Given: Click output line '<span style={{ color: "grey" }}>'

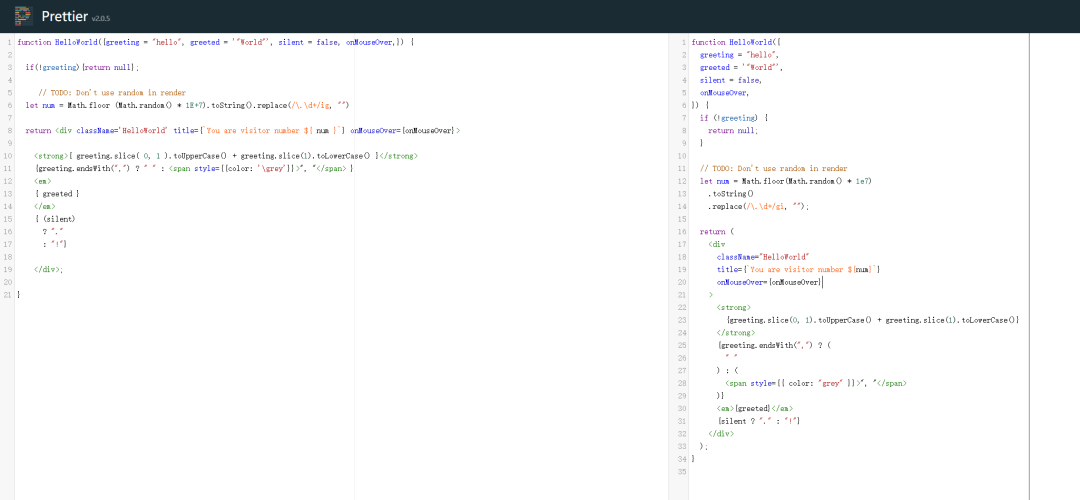Looking at the screenshot, I should point(816,382).
